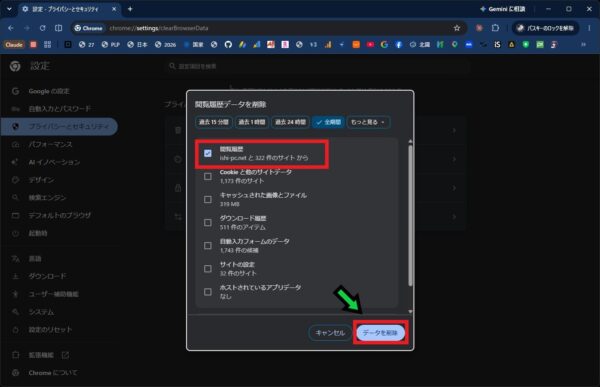
Task: Check the Cookie と他のサイトデータ checkbox
Action: (208, 176)
